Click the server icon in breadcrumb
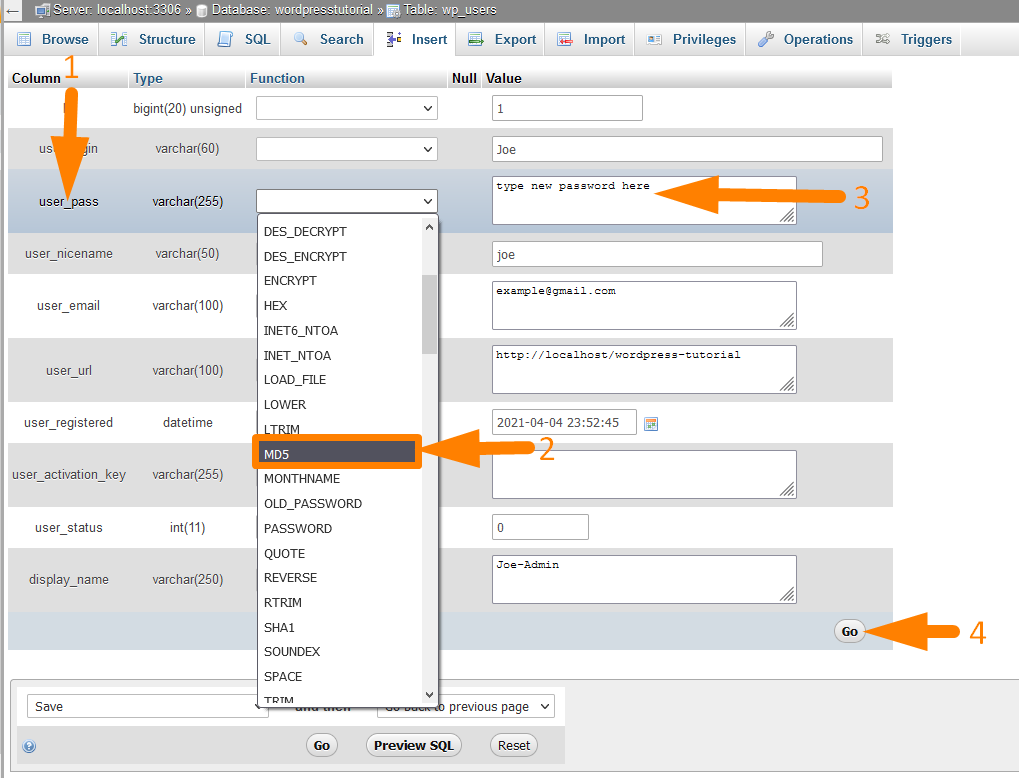Viewport: 1019px width, 778px height. point(42,10)
